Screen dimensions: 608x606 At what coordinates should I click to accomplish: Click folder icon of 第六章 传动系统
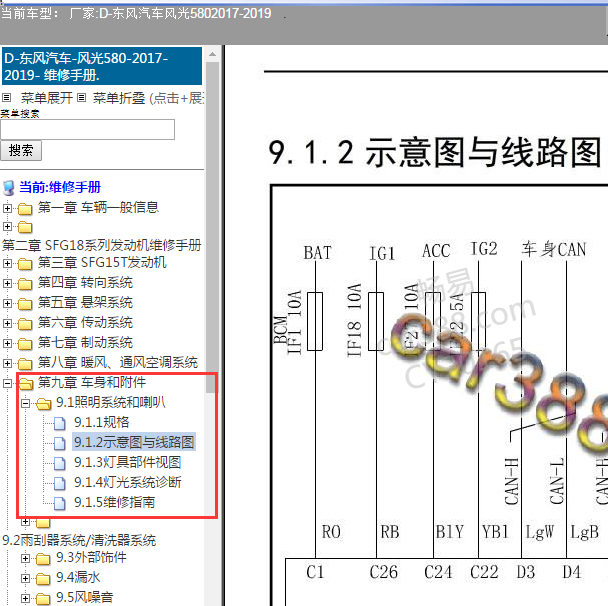click(x=25, y=324)
